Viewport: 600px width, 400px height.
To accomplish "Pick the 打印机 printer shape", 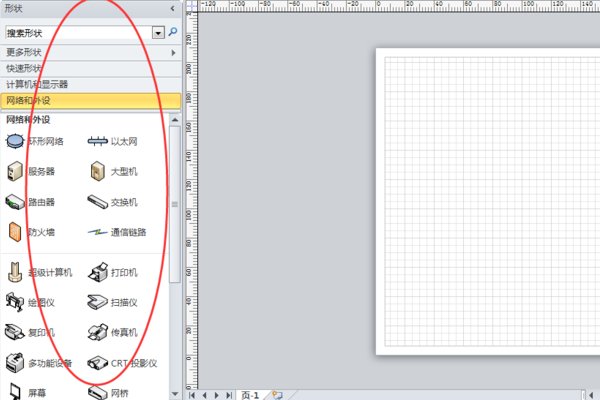I will pos(112,272).
